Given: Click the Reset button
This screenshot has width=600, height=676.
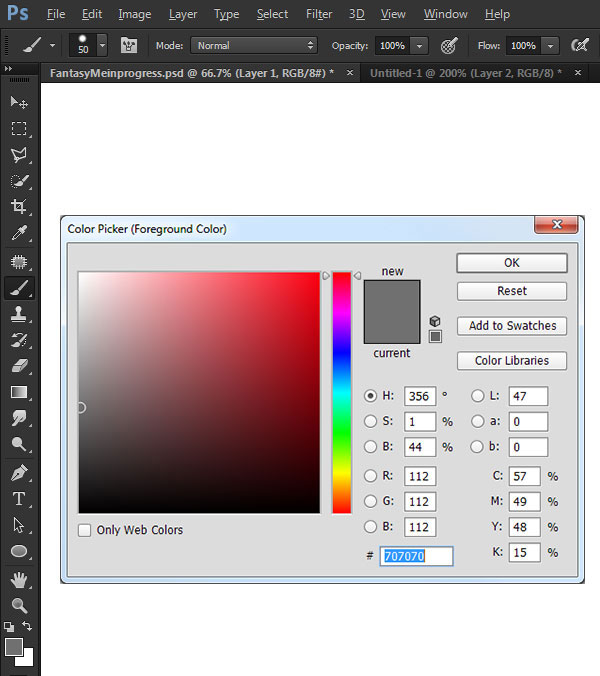Looking at the screenshot, I should tap(512, 291).
